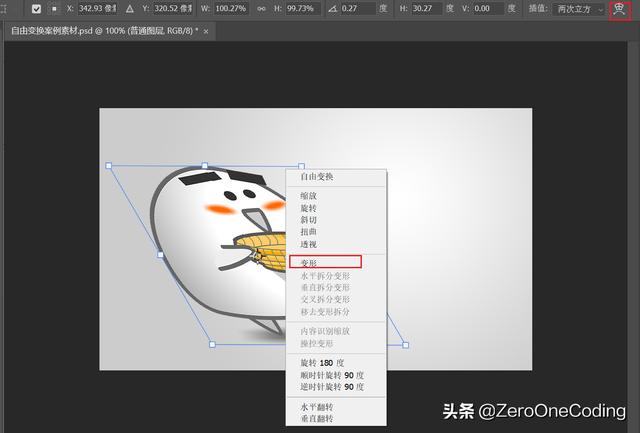Viewport: 640px width, 433px height.
Task: Open the 插值 interpolation dropdown
Action: click(x=580, y=9)
